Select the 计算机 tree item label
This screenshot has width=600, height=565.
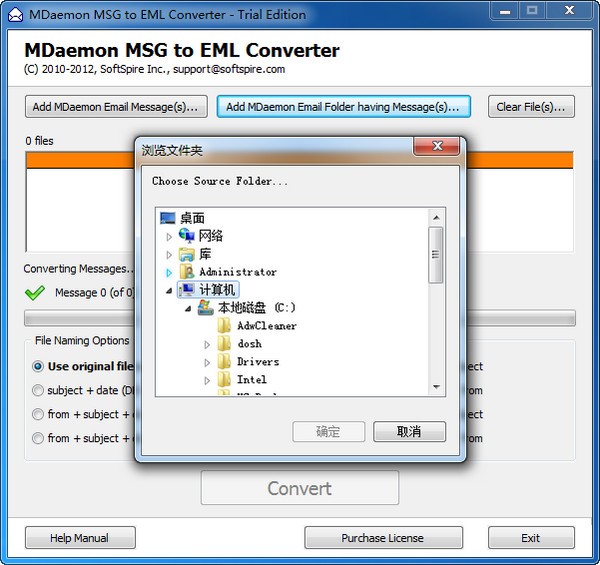[217, 290]
